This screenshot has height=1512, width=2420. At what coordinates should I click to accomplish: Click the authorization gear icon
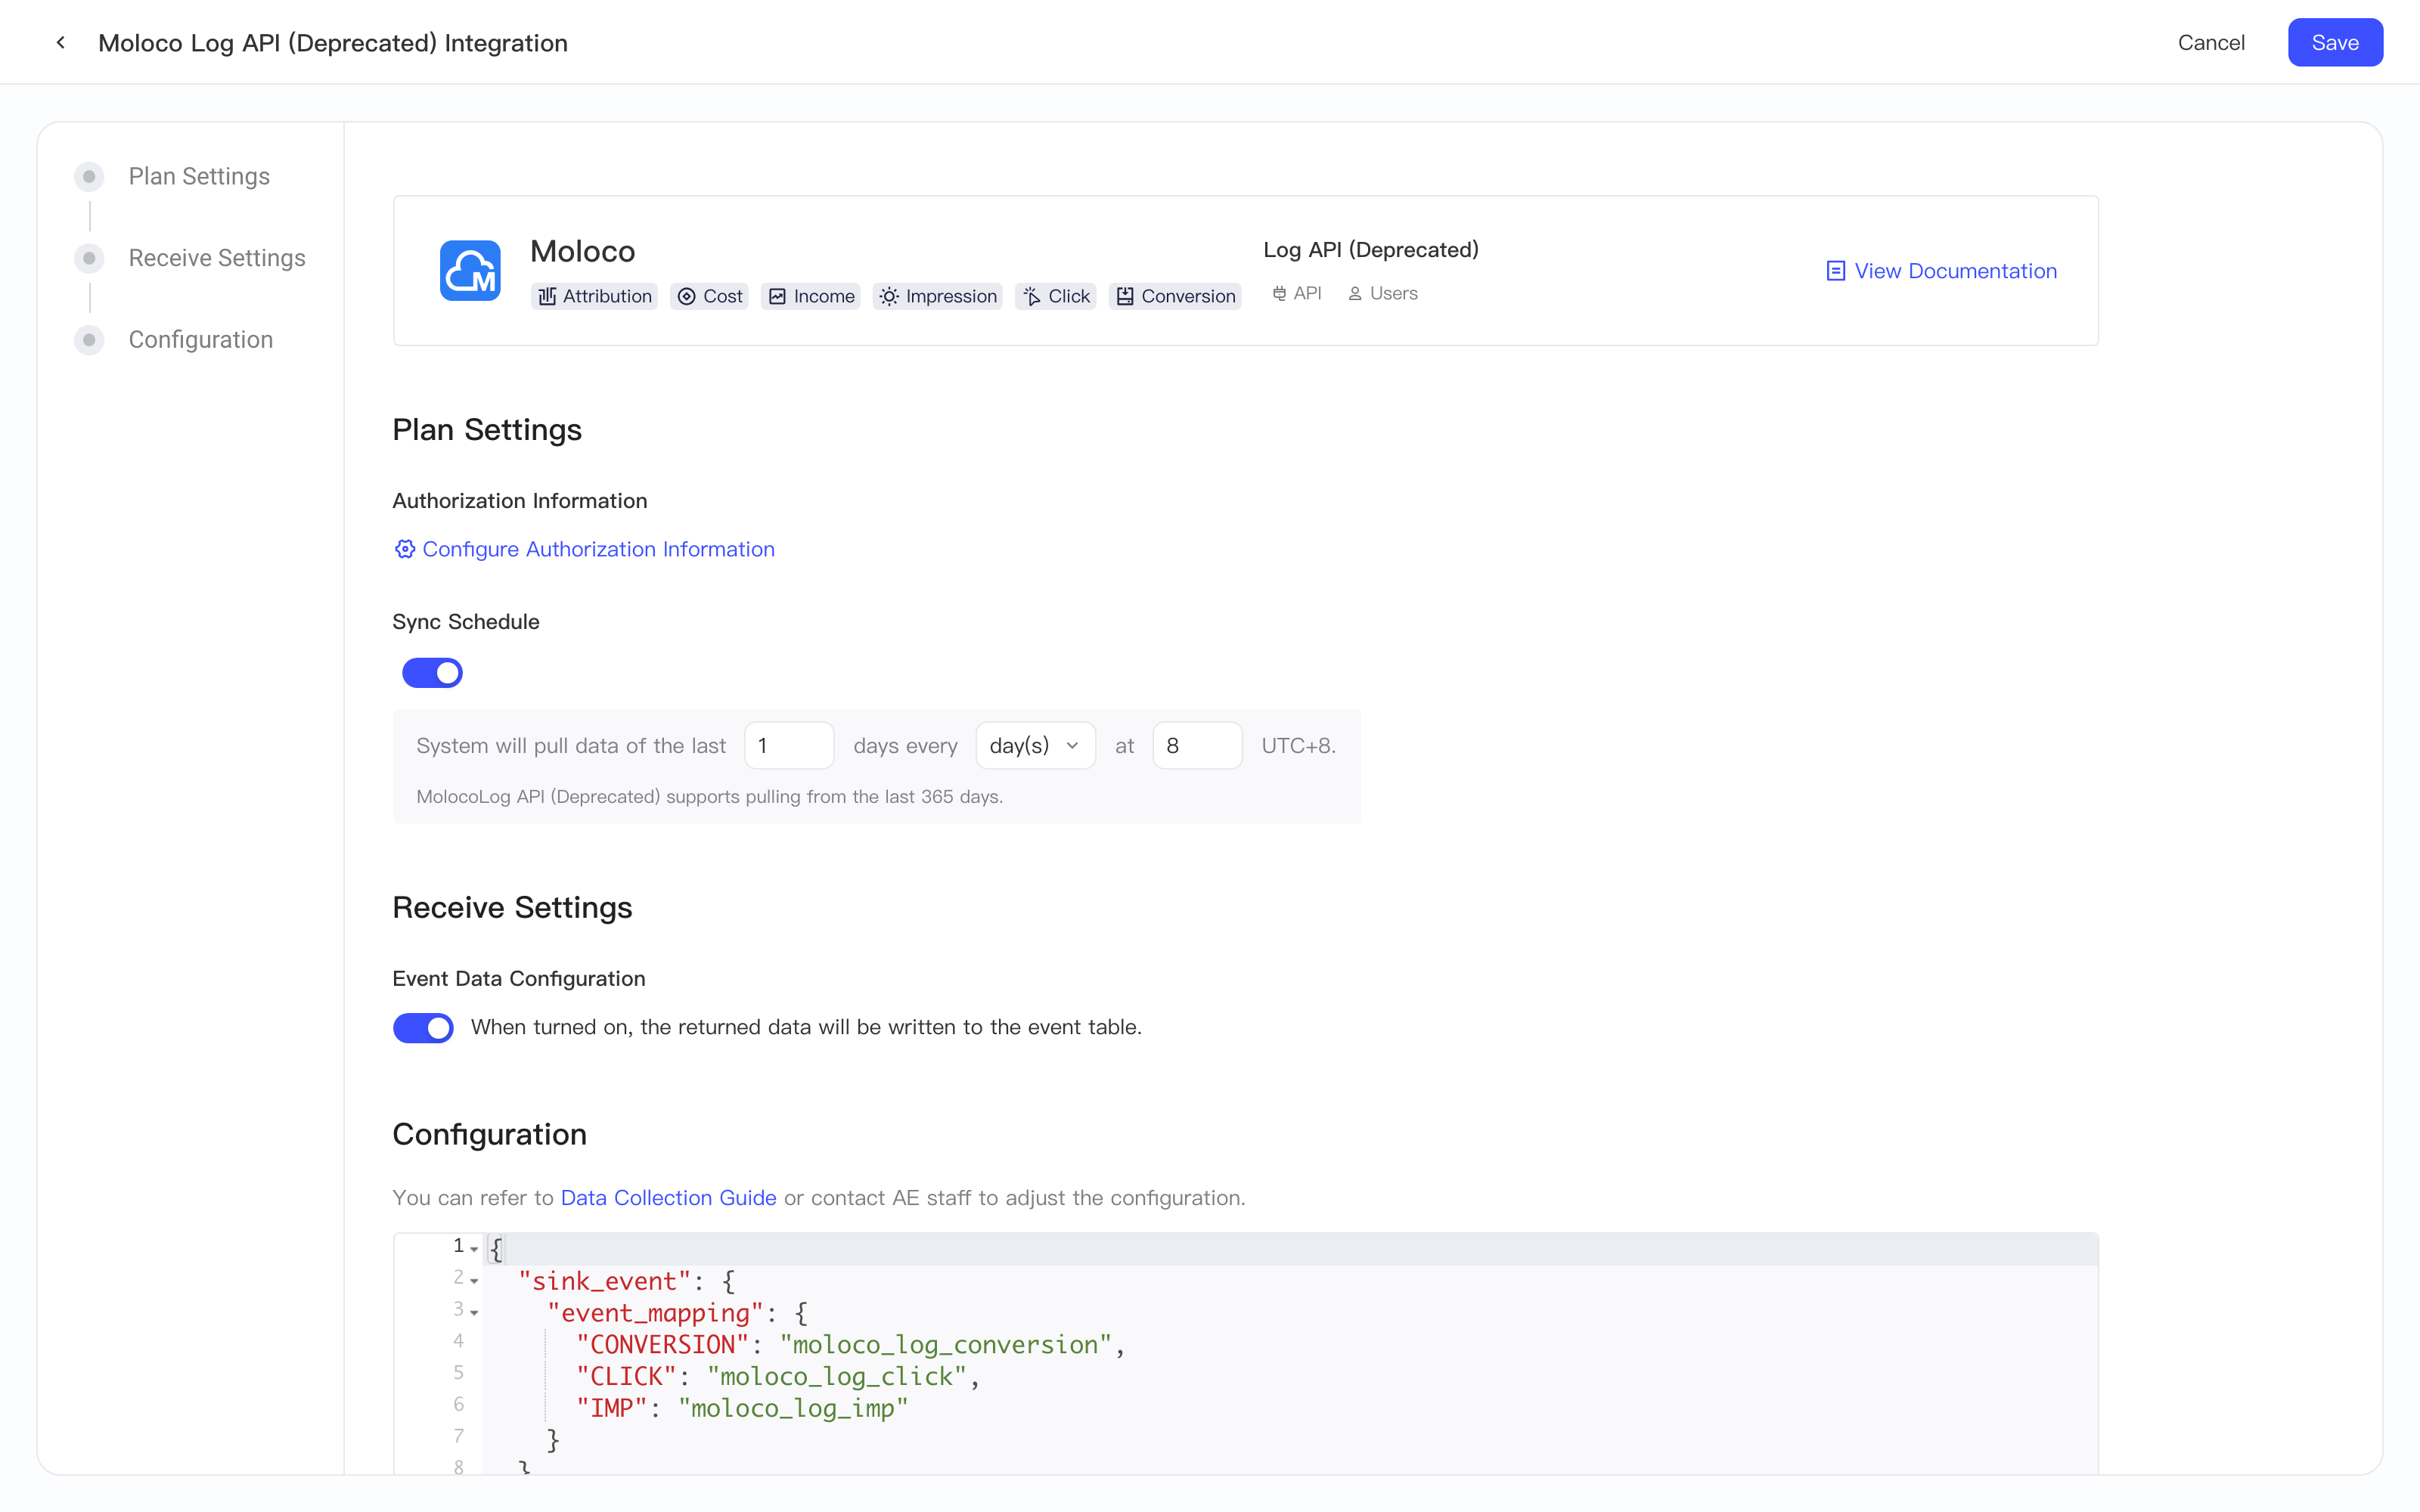[x=404, y=549]
